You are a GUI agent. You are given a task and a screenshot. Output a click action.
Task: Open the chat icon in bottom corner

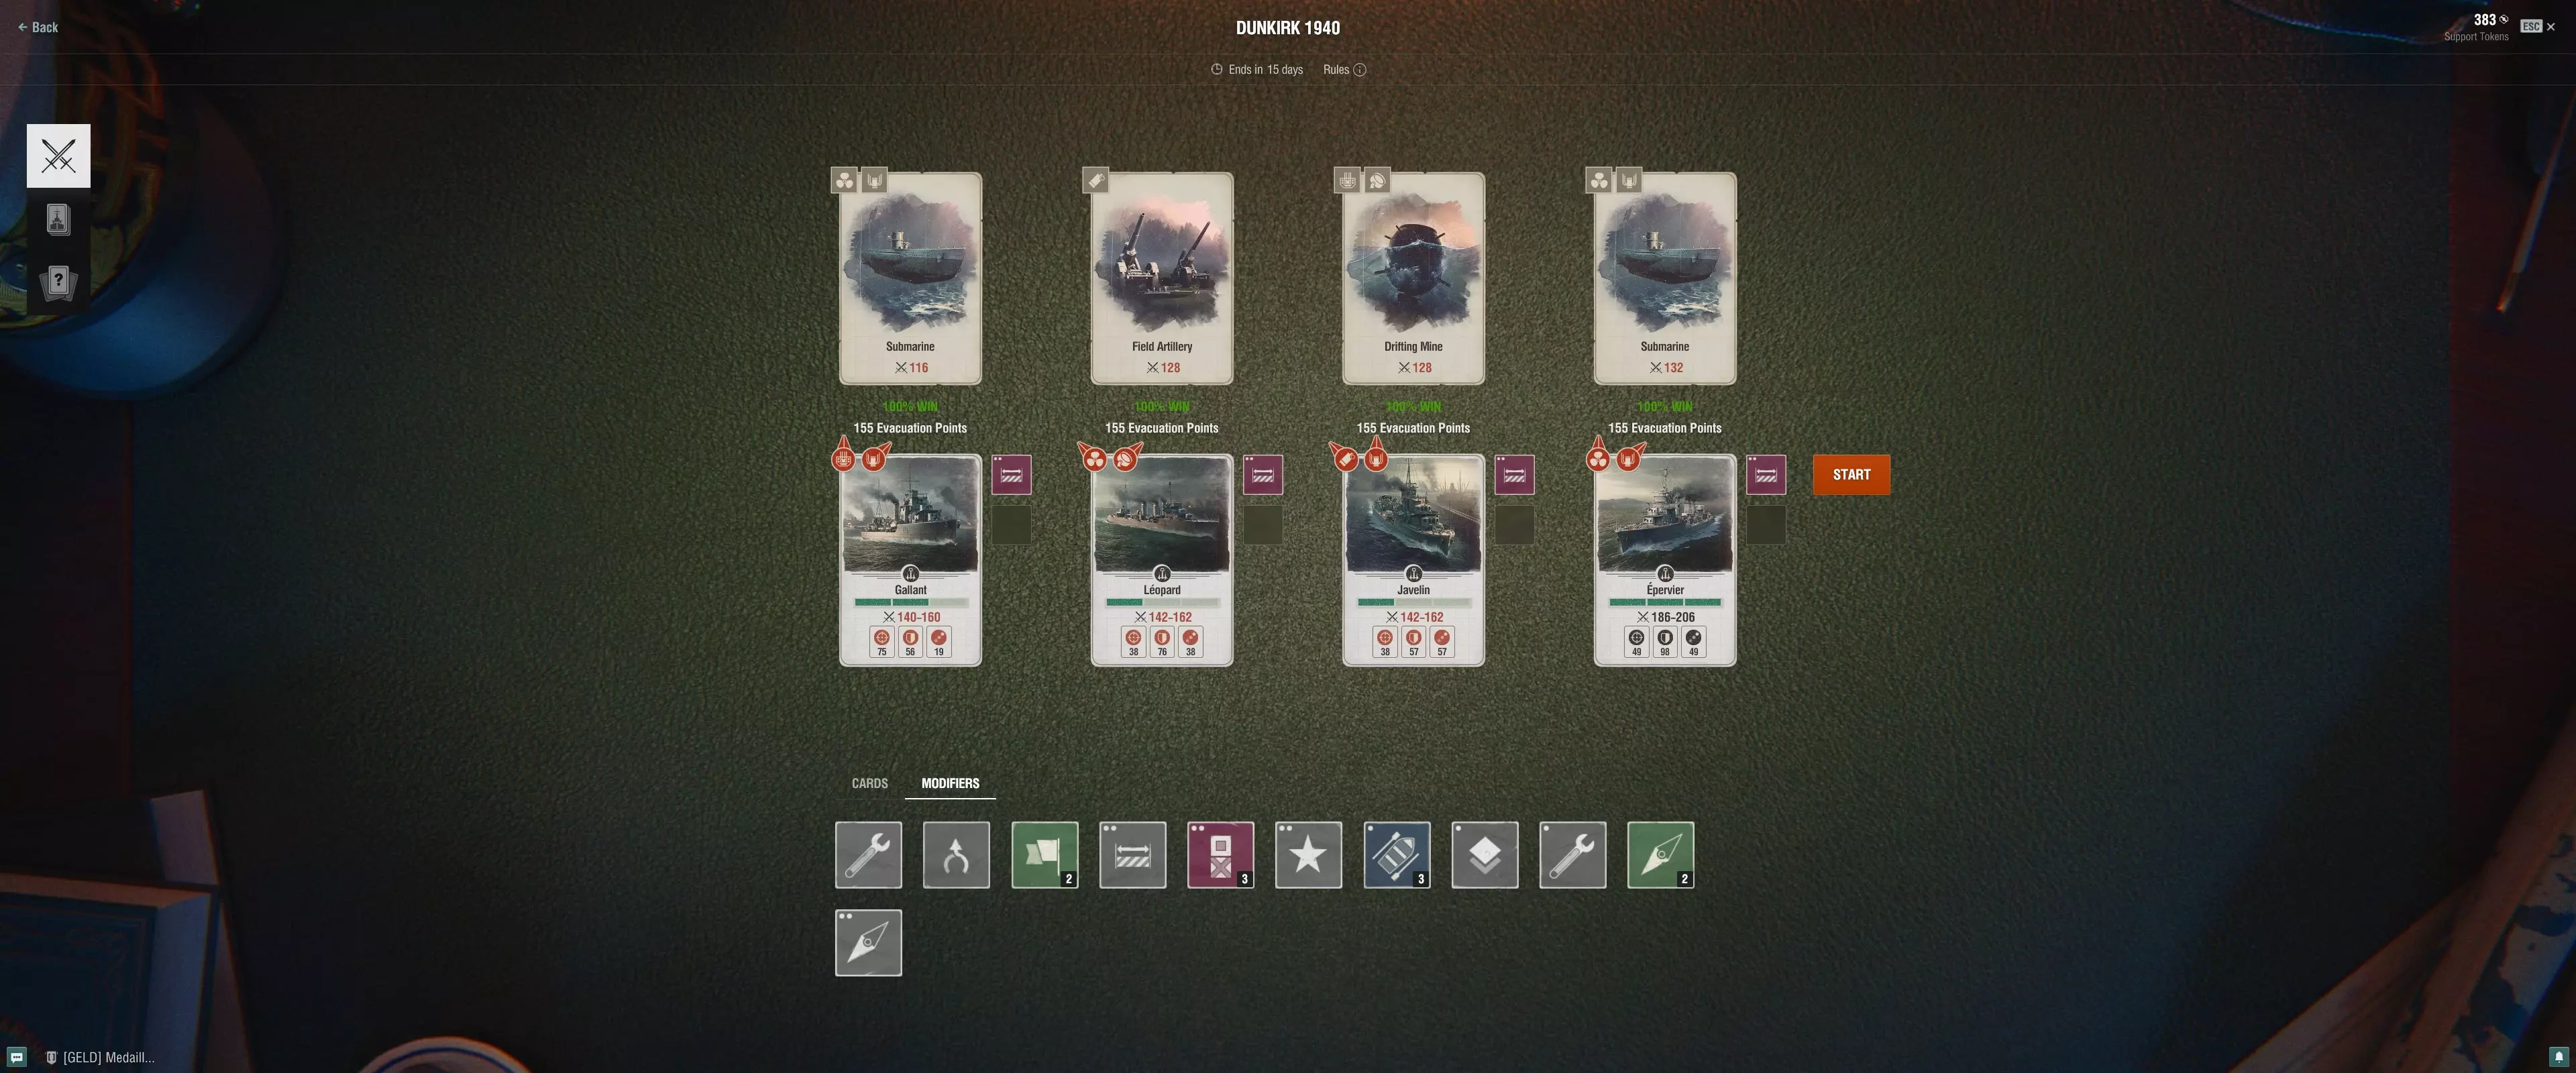pyautogui.click(x=16, y=1057)
